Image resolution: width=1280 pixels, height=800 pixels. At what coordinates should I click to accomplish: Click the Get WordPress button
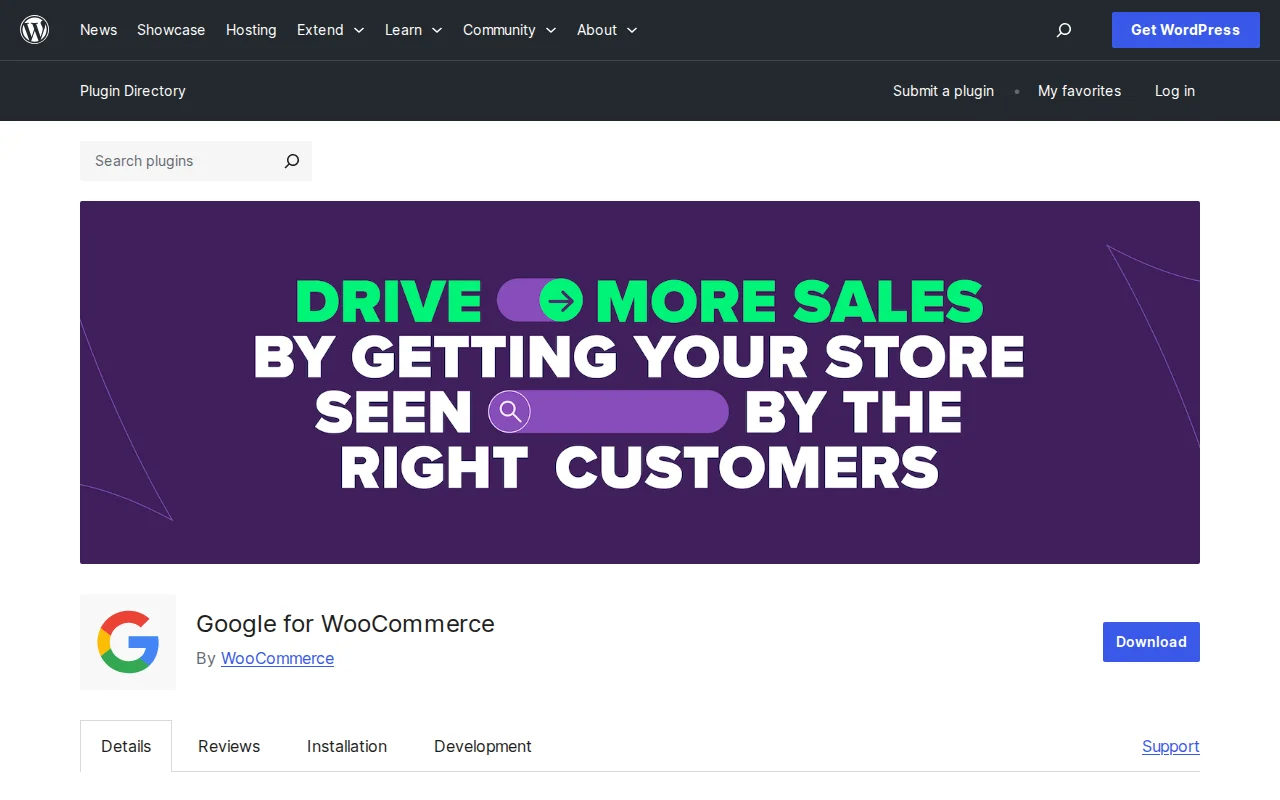[1185, 30]
